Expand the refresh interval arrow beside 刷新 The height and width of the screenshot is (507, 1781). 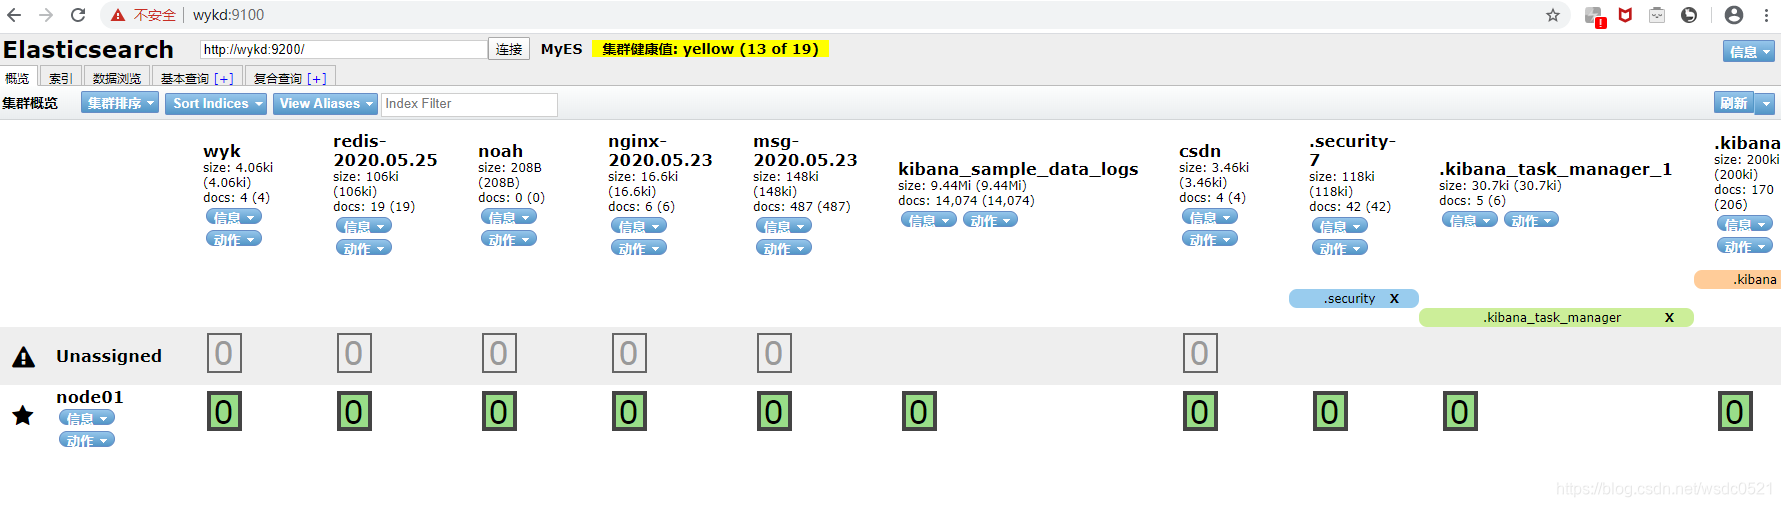click(1767, 103)
